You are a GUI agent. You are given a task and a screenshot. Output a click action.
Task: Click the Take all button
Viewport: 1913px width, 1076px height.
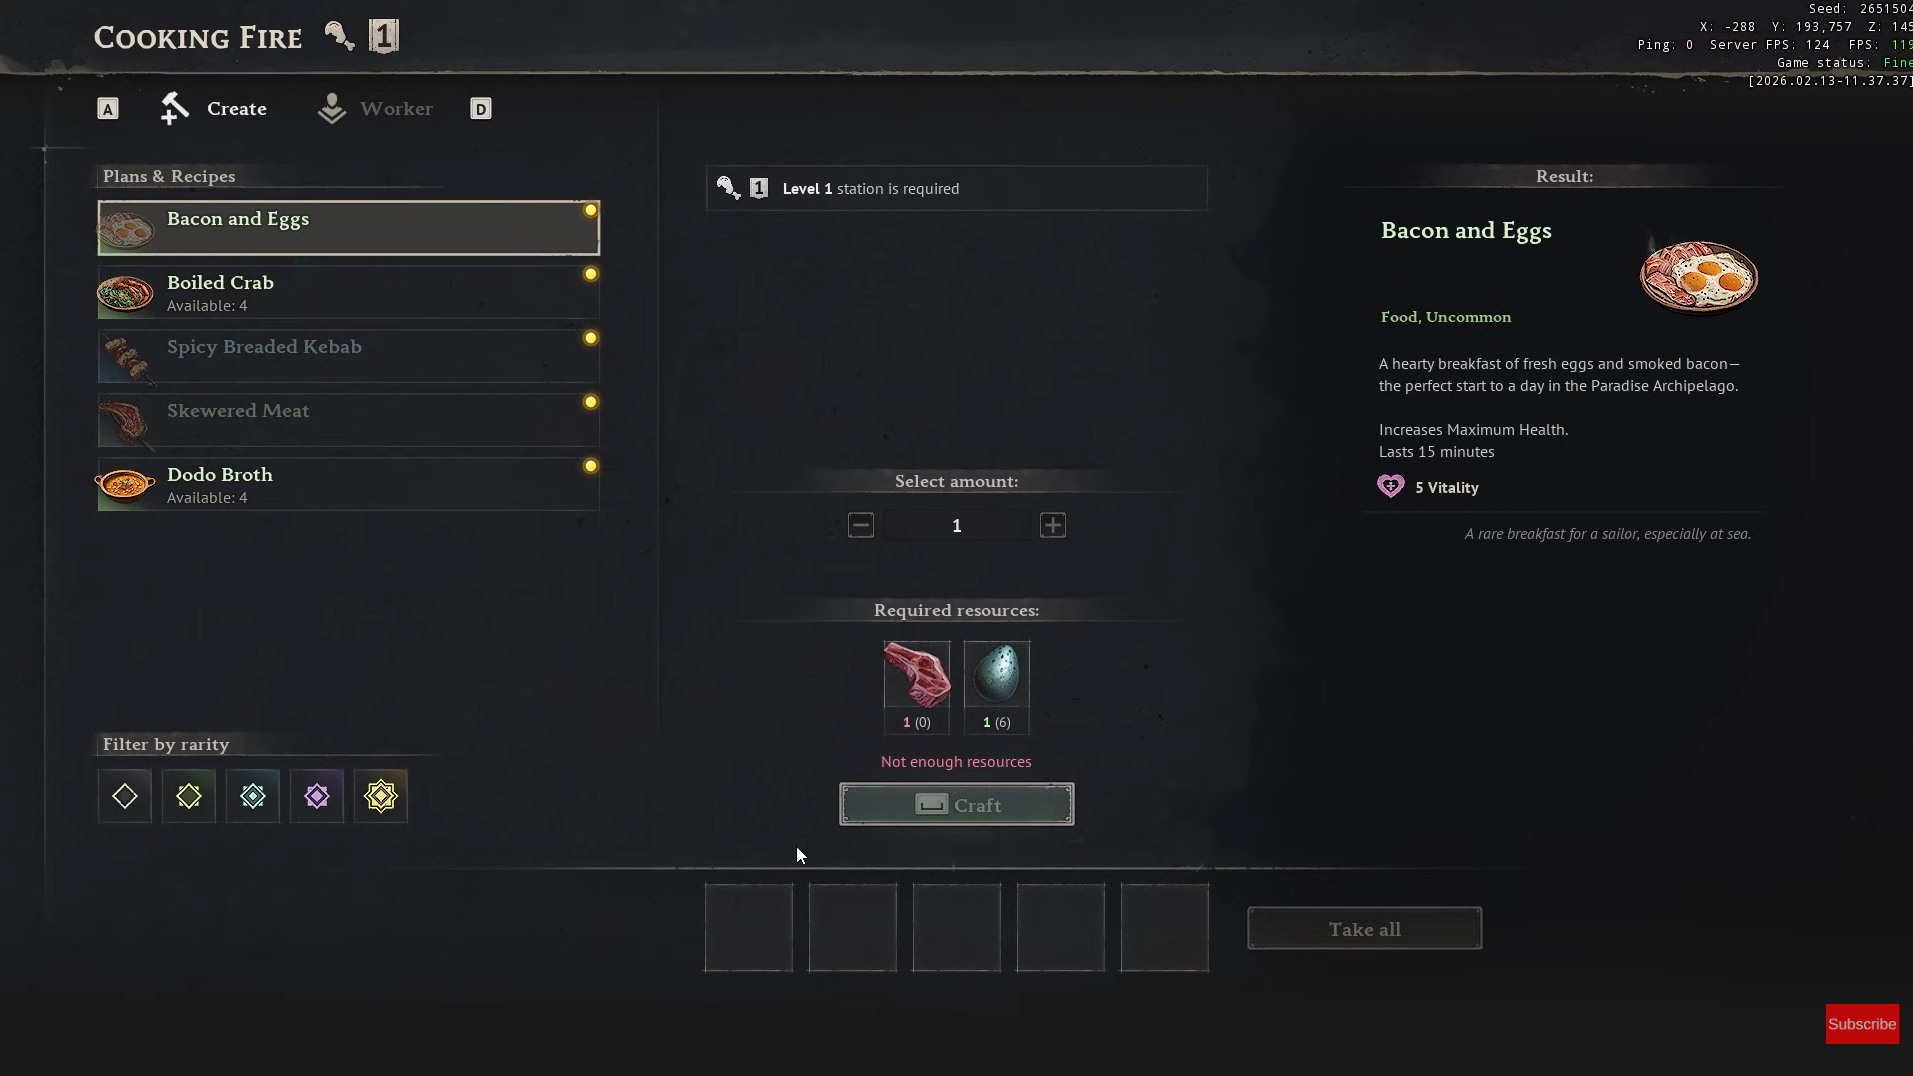pyautogui.click(x=1365, y=929)
